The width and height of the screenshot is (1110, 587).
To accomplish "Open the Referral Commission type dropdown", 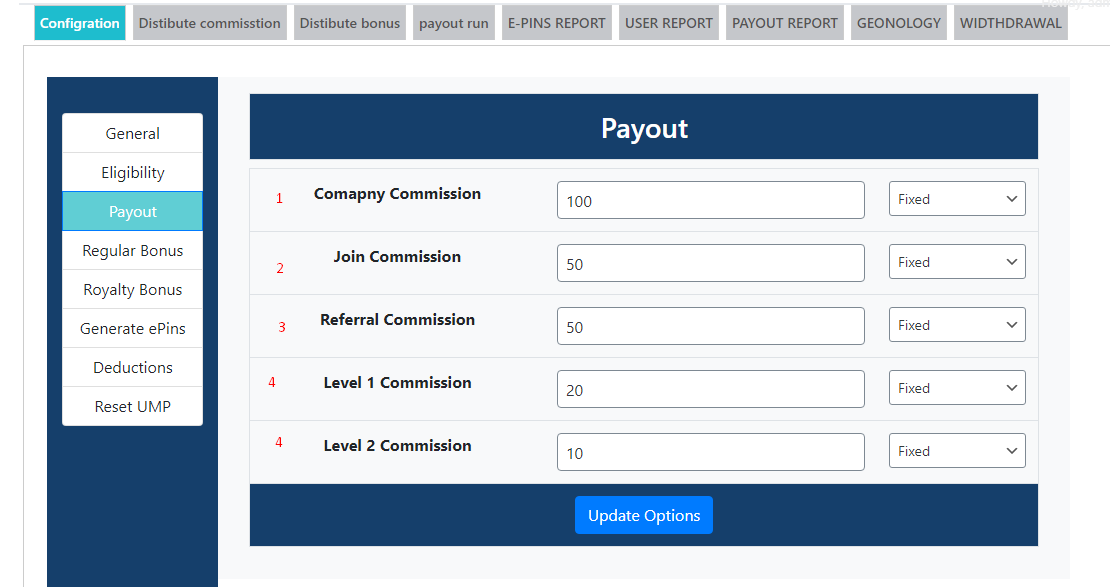I will tap(957, 325).
